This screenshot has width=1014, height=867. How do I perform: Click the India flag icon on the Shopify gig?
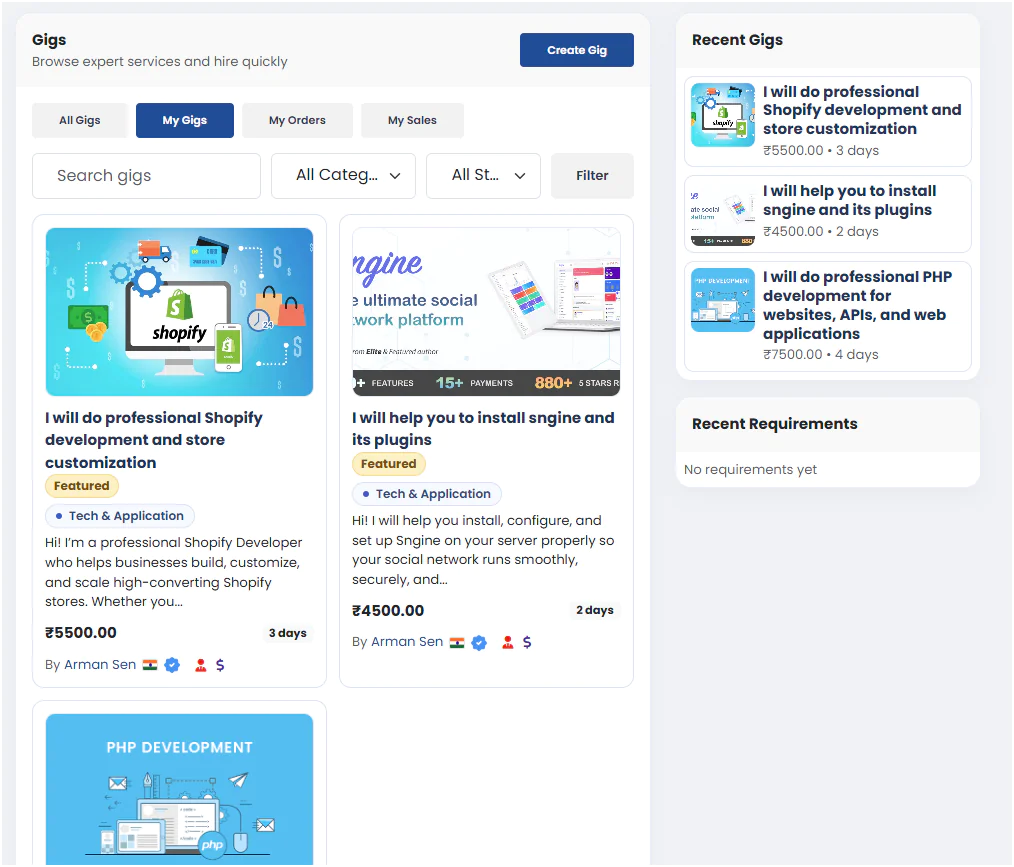coord(150,665)
